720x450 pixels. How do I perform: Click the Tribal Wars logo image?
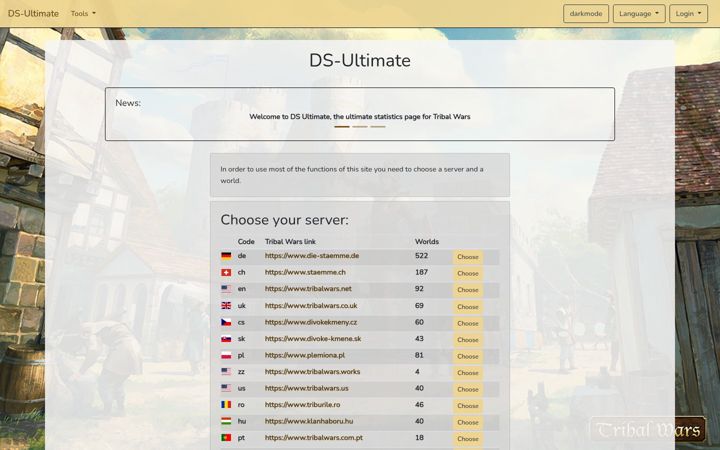pos(647,430)
